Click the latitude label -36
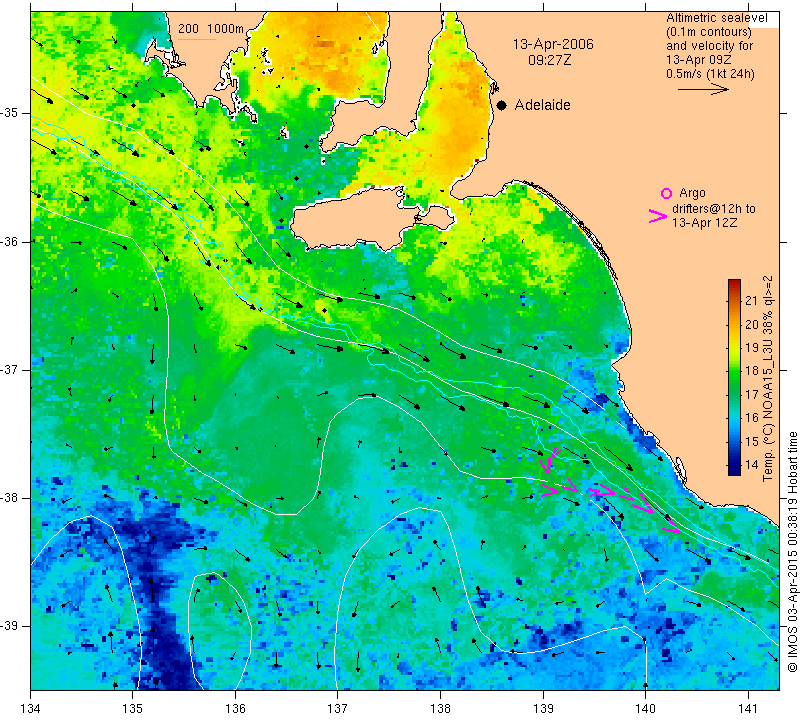This screenshot has height=720, width=800. 10,241
